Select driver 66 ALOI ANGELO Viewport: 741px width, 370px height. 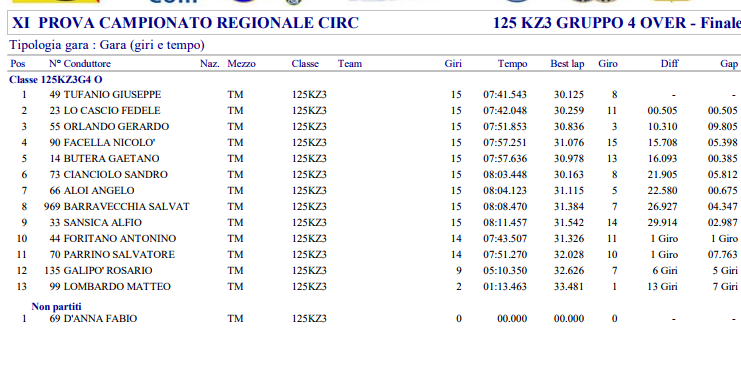pos(92,191)
